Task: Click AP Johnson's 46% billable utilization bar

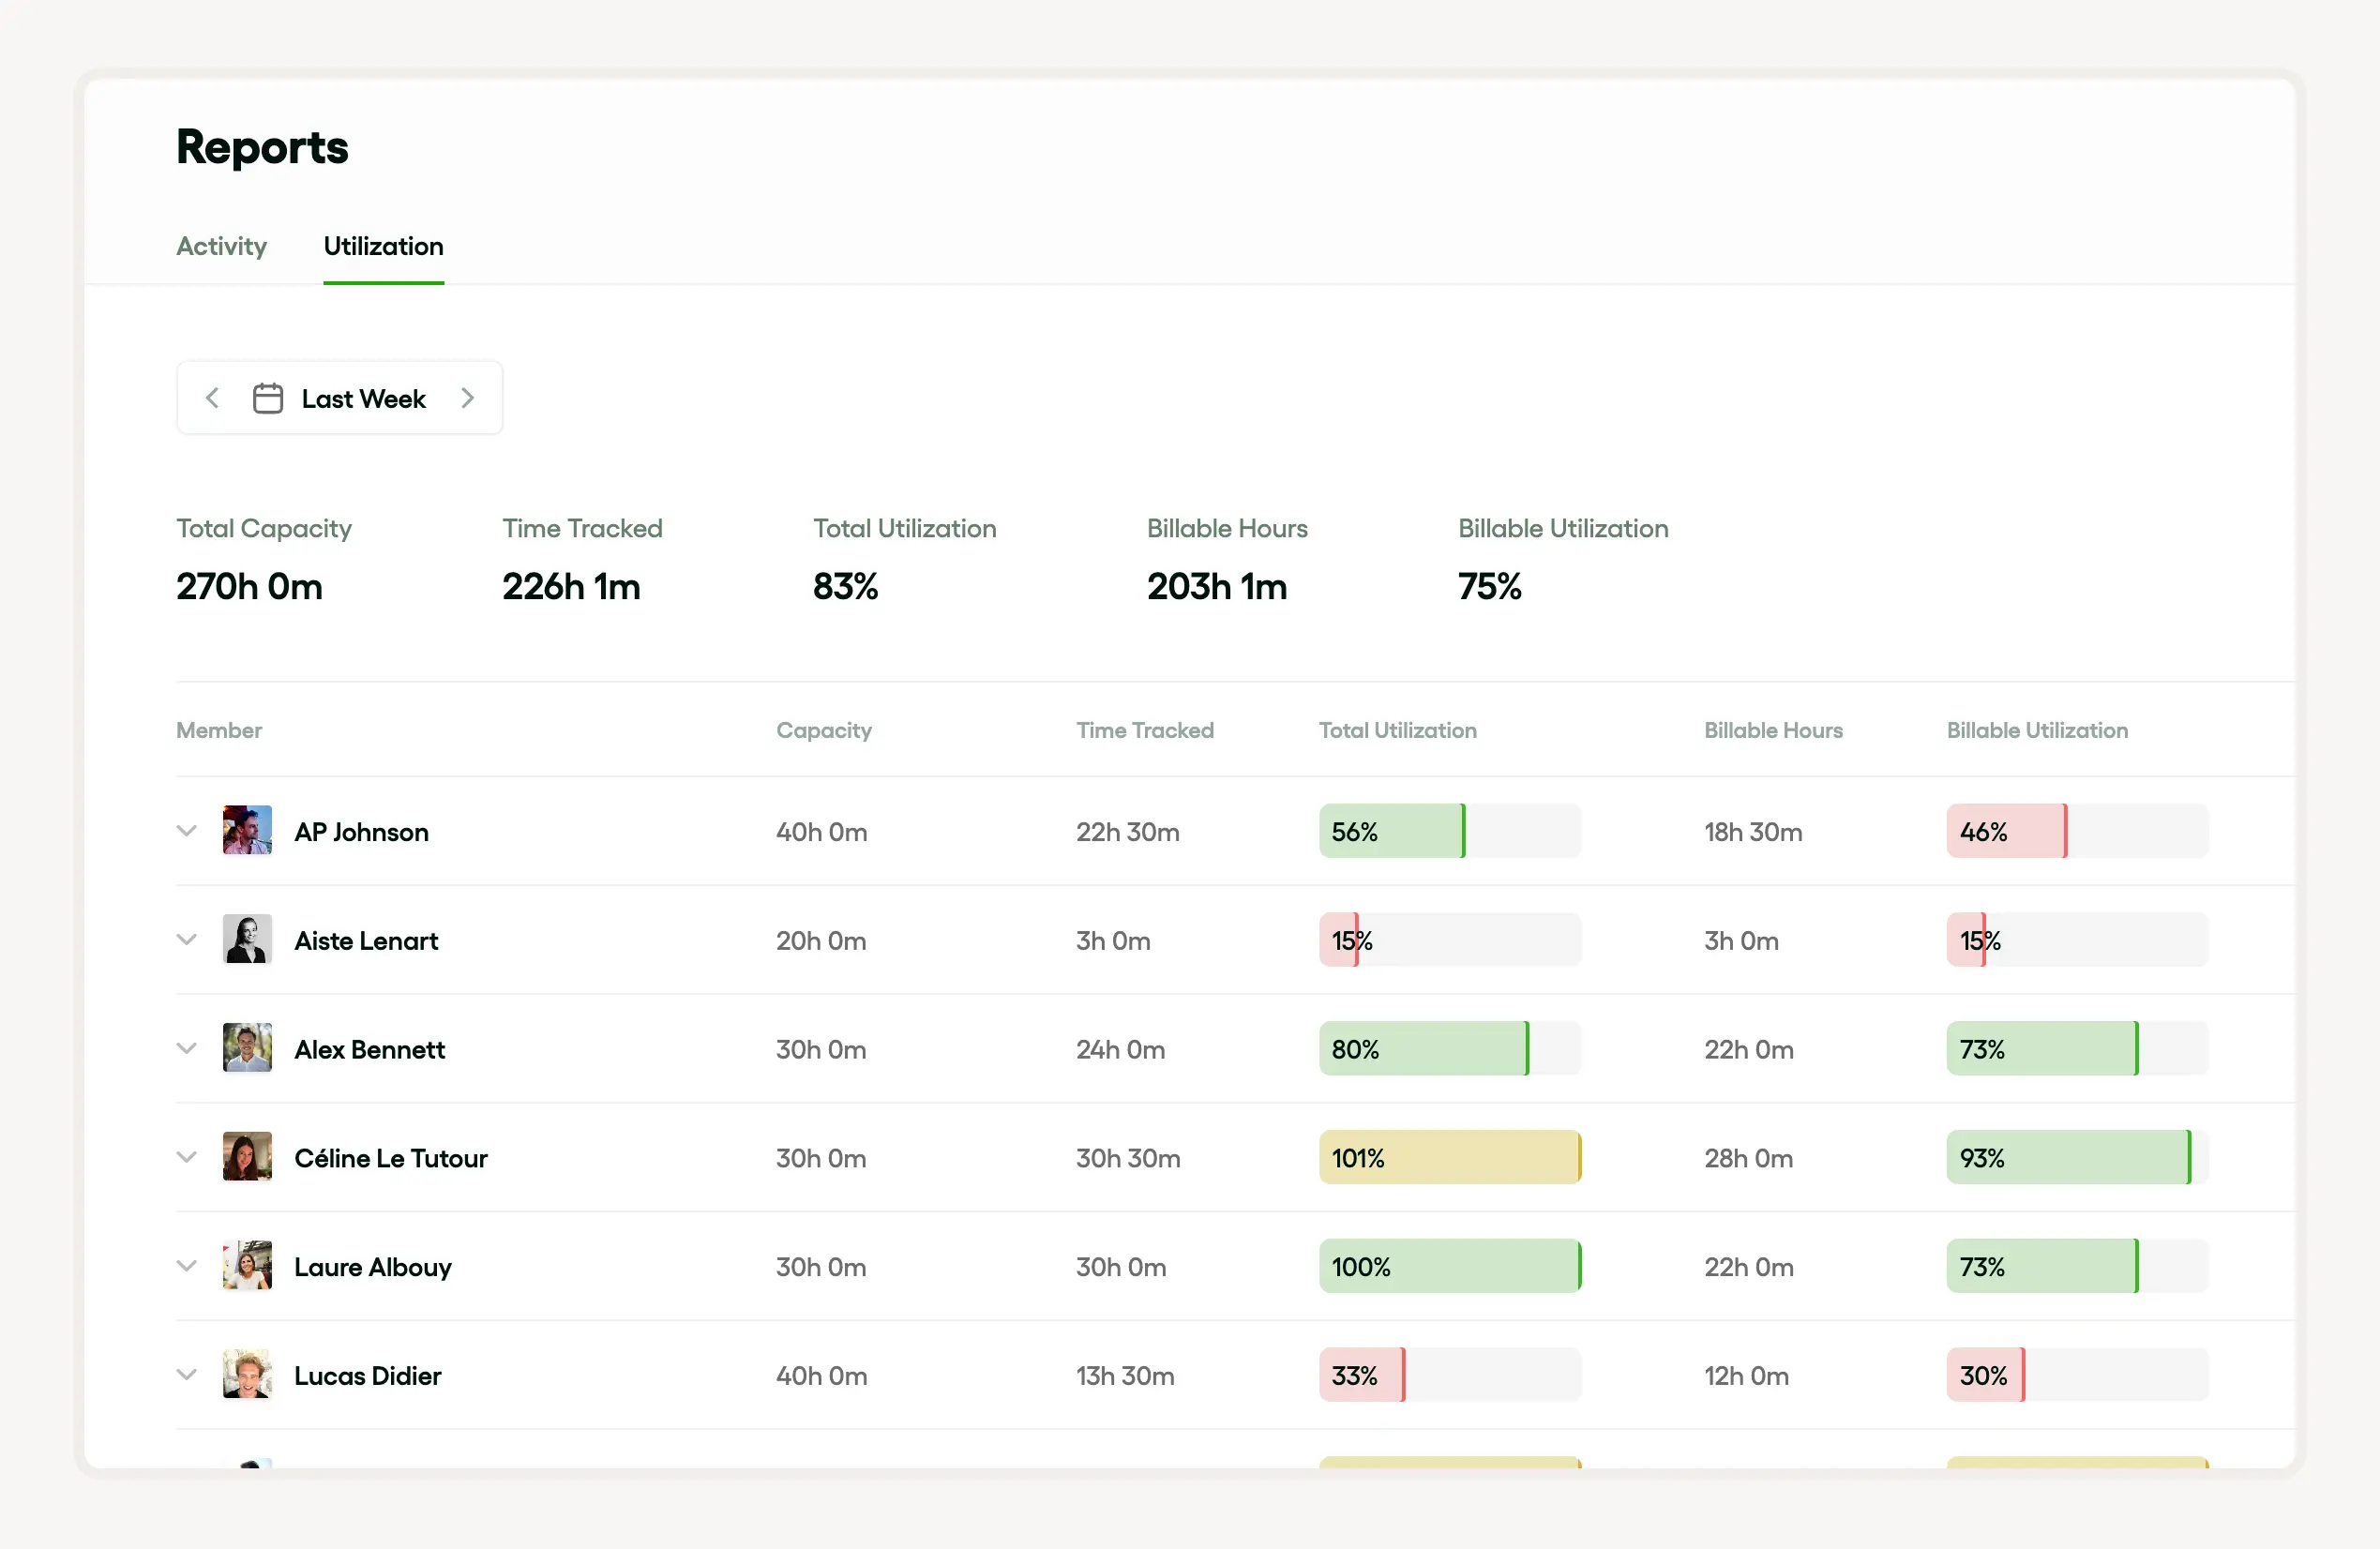Action: coord(2076,830)
